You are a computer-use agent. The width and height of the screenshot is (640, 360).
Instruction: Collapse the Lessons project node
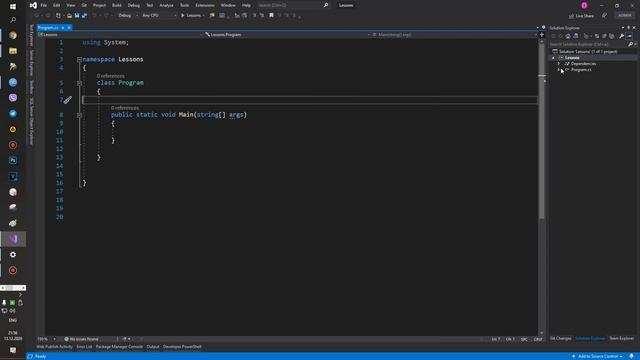click(553, 58)
